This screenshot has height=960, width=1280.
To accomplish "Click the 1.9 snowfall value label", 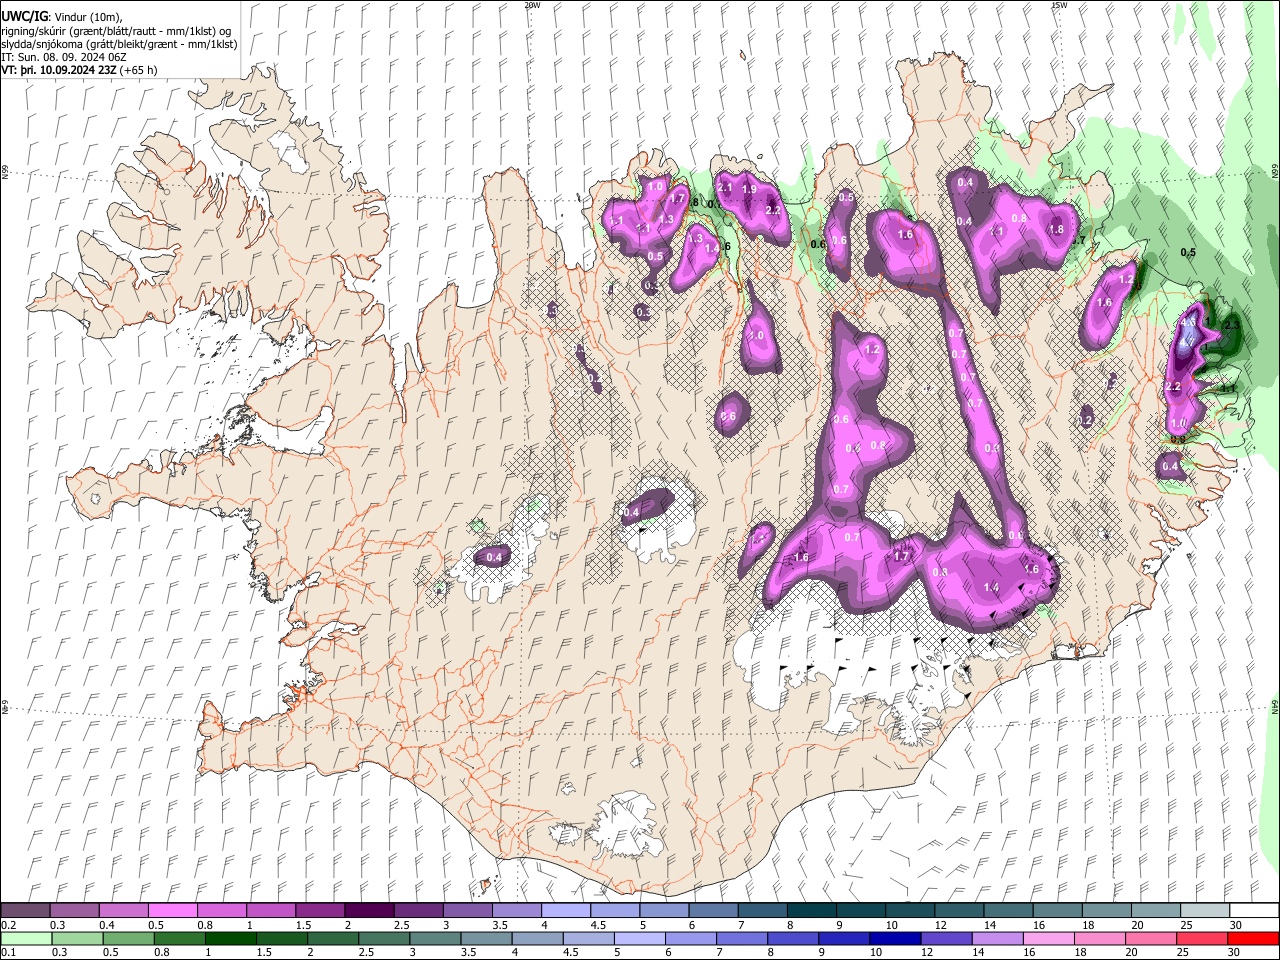I will point(749,189).
